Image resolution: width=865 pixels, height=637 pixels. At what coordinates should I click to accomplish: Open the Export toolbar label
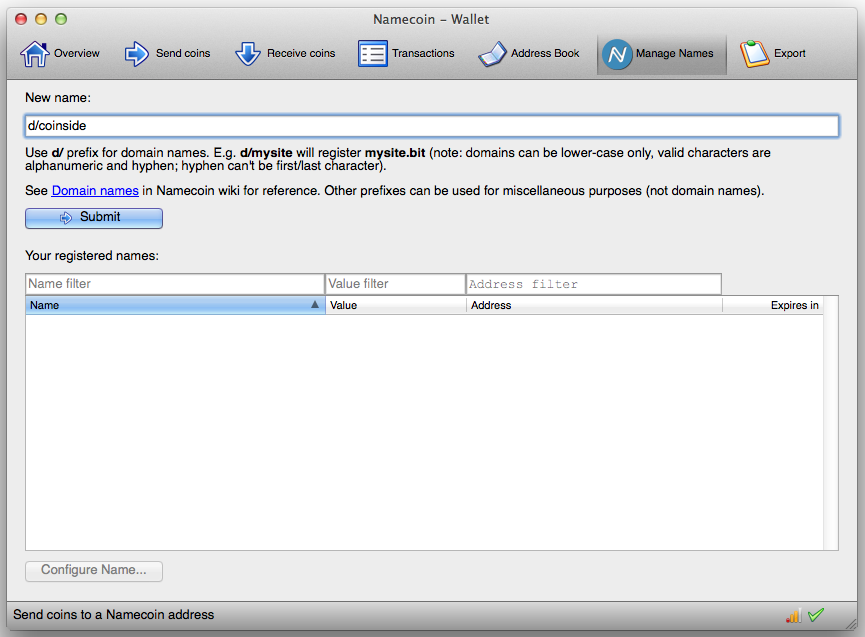point(789,53)
